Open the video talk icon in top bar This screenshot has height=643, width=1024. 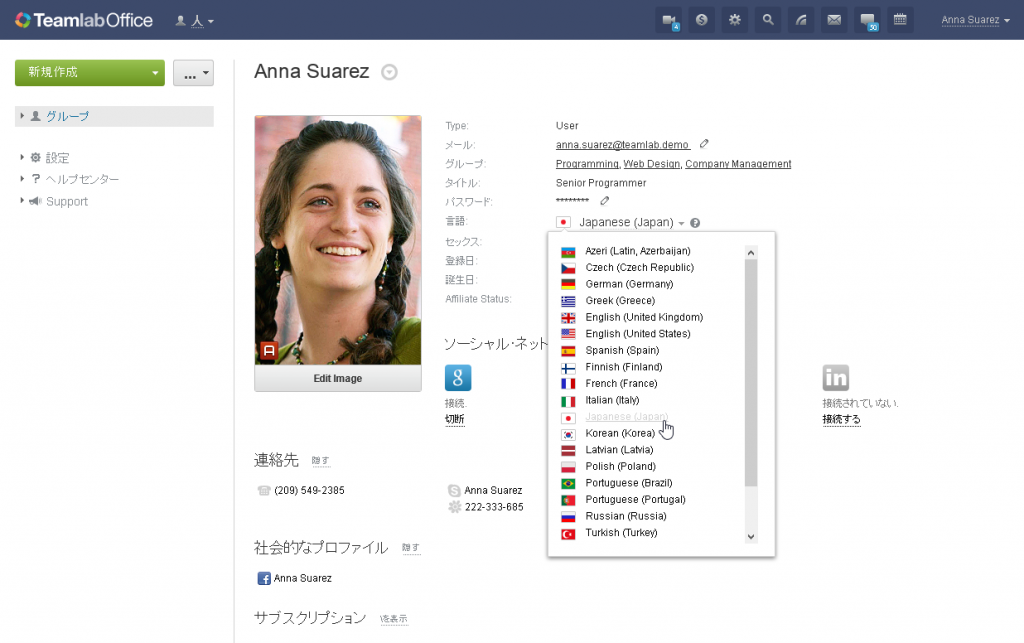point(669,20)
